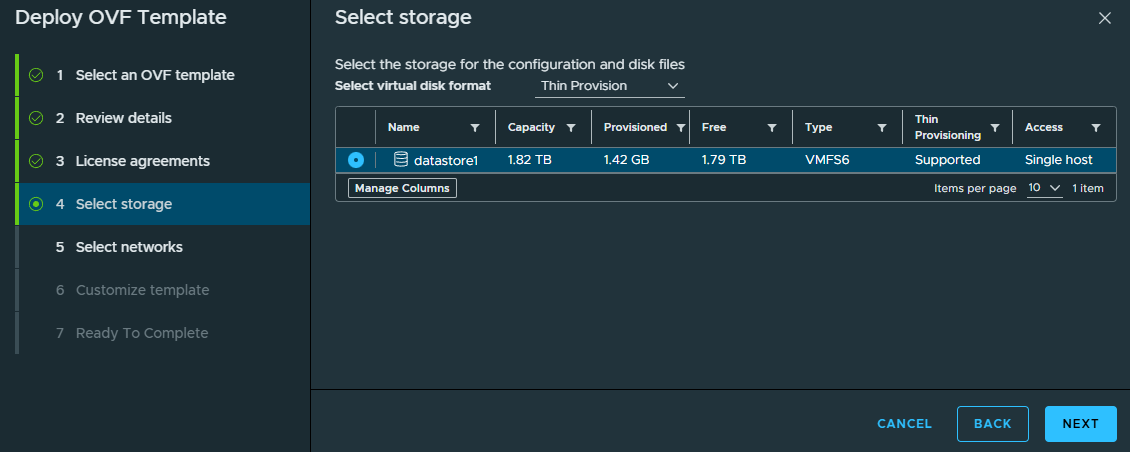This screenshot has width=1130, height=452.
Task: Click the Thin Provisioning filter icon
Action: click(x=995, y=128)
